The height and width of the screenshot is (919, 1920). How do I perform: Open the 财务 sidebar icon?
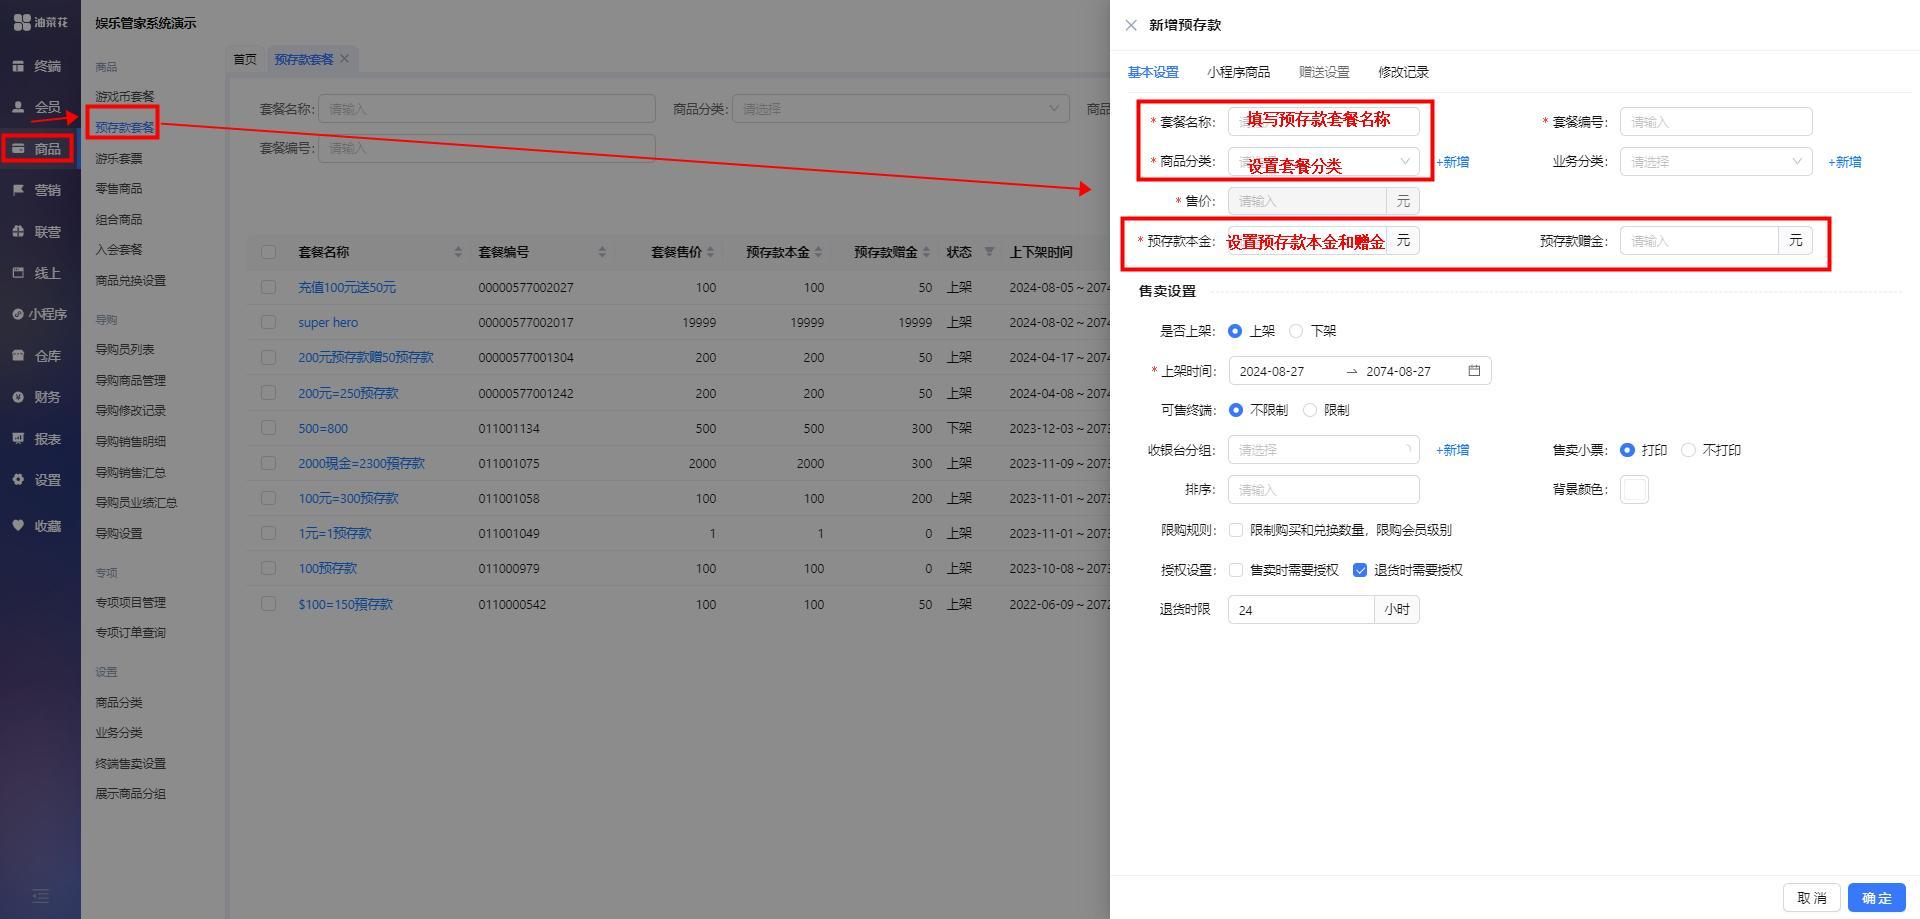pyautogui.click(x=18, y=397)
